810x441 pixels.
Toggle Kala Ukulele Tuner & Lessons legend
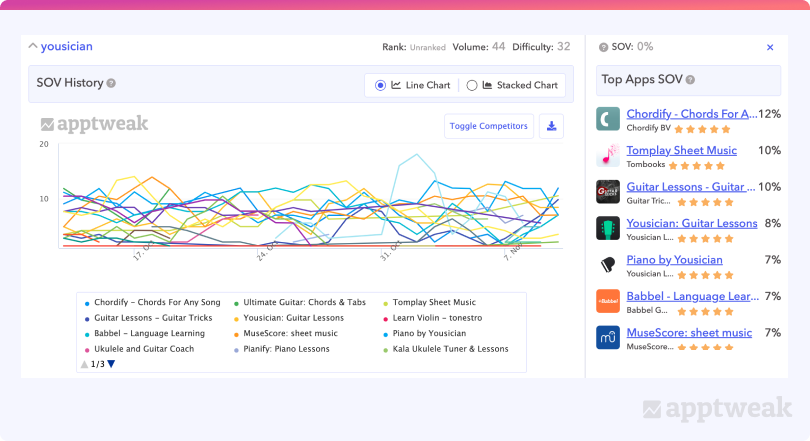[x=446, y=349]
